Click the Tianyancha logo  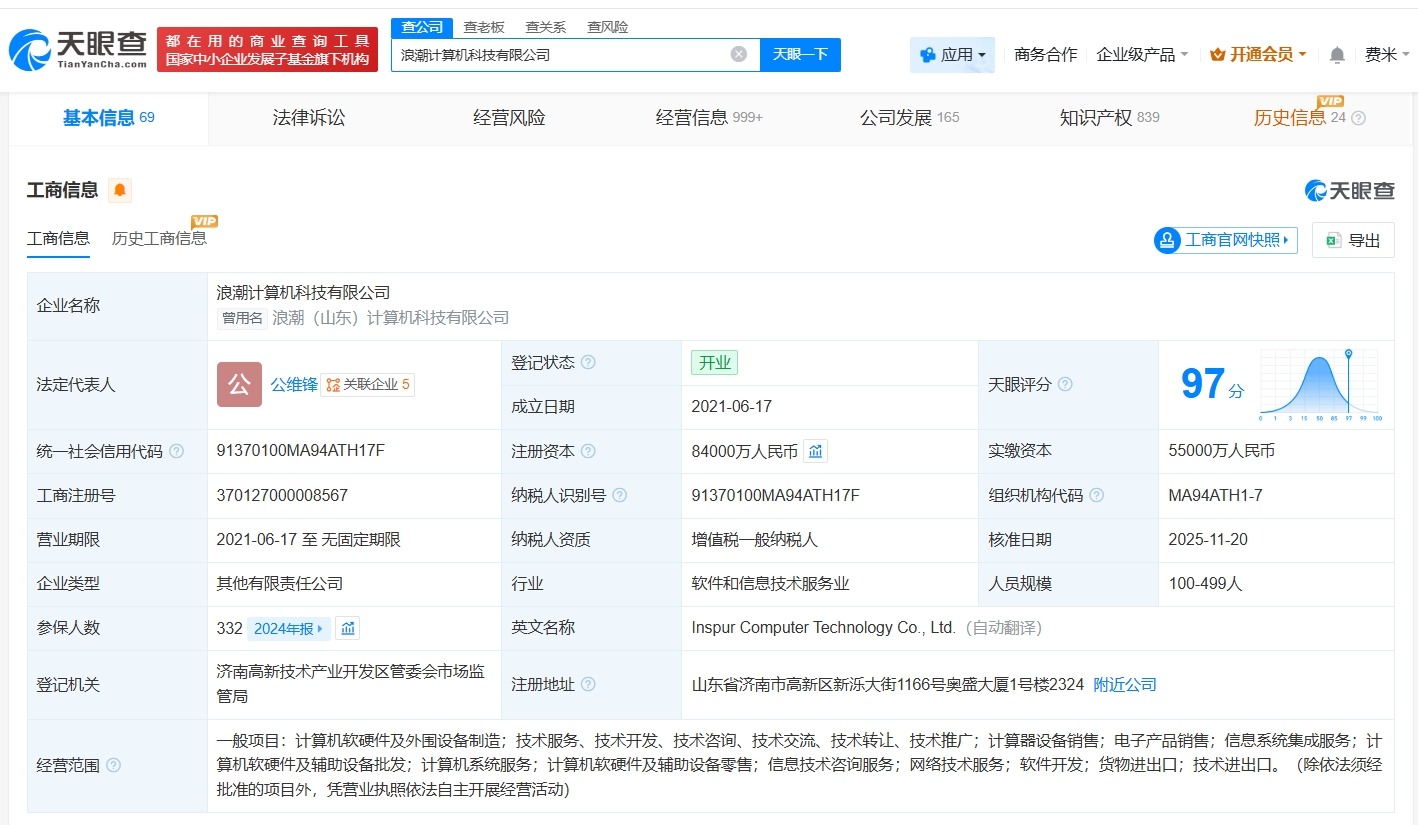pos(76,48)
